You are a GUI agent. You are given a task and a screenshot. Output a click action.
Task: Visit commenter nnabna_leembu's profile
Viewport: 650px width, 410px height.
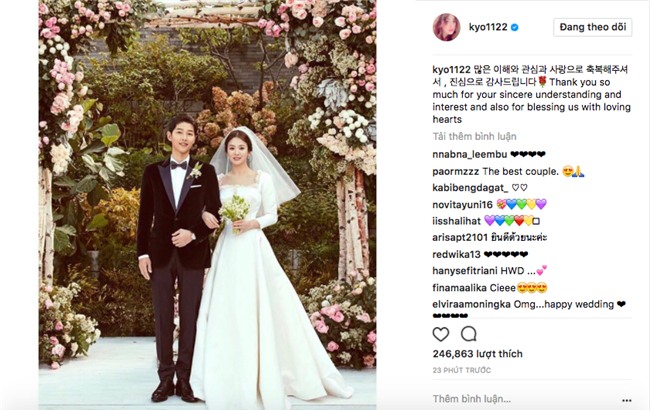pyautogui.click(x=470, y=155)
